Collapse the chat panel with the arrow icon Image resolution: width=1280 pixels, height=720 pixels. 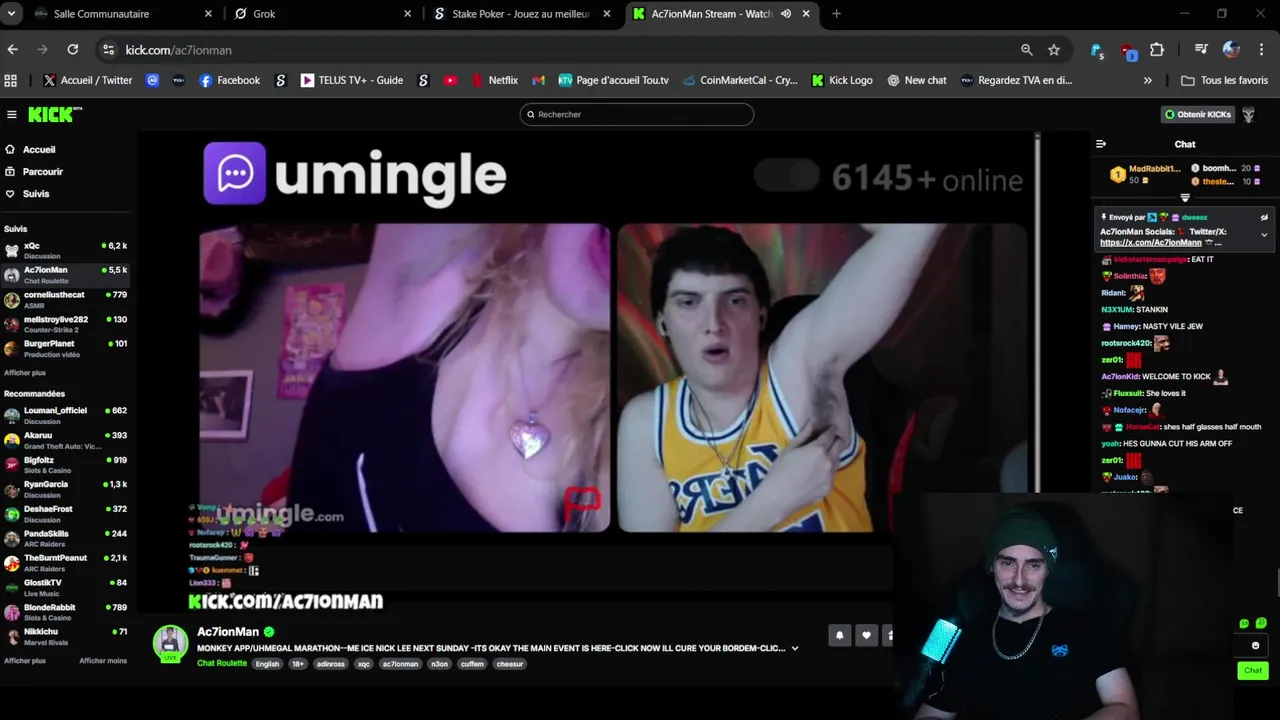tap(1101, 144)
